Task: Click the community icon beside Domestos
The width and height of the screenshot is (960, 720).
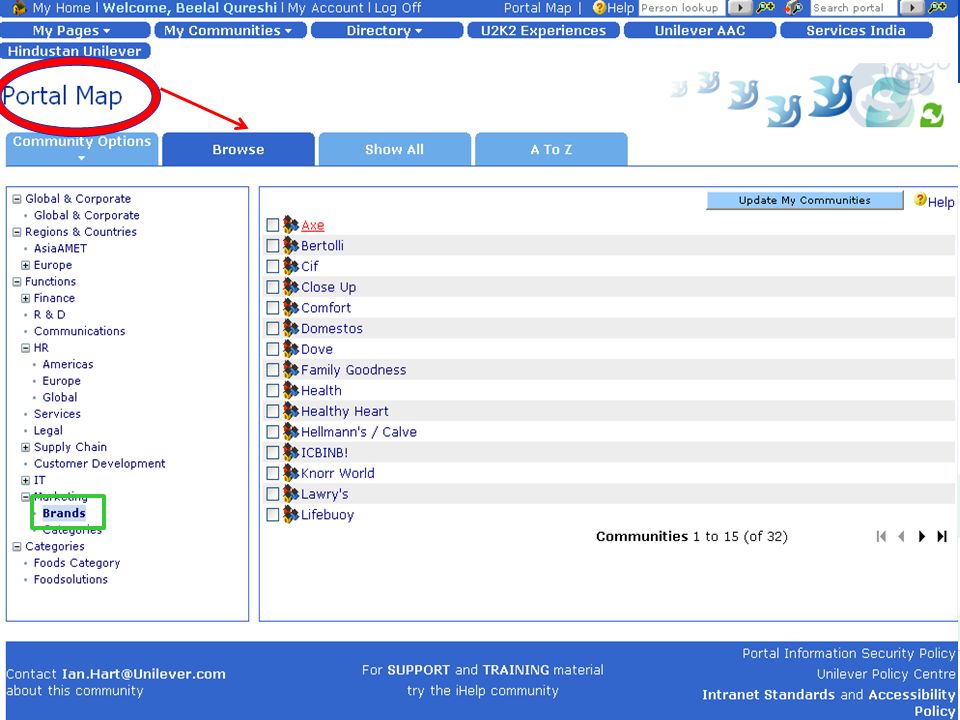Action: pos(290,328)
